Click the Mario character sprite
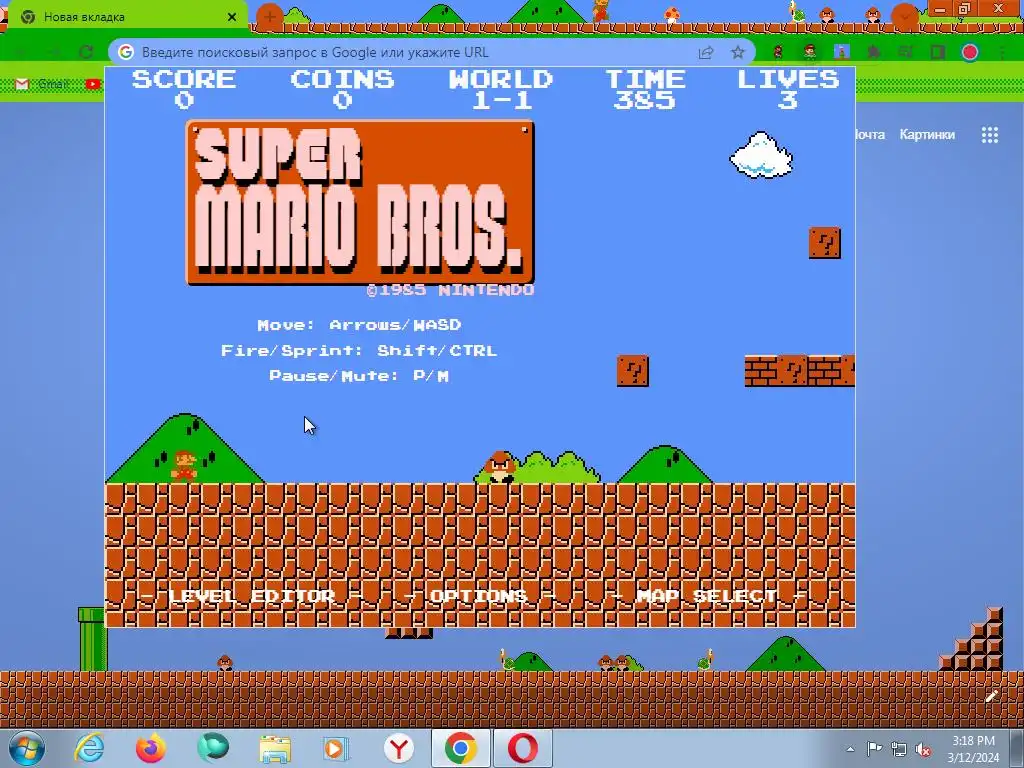 (184, 466)
